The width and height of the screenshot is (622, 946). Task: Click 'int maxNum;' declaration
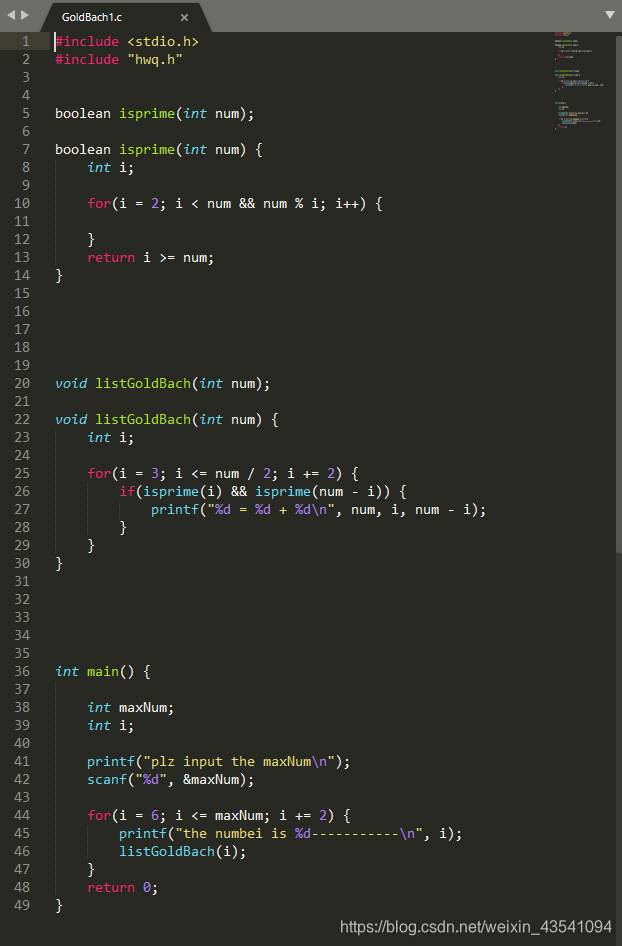130,708
